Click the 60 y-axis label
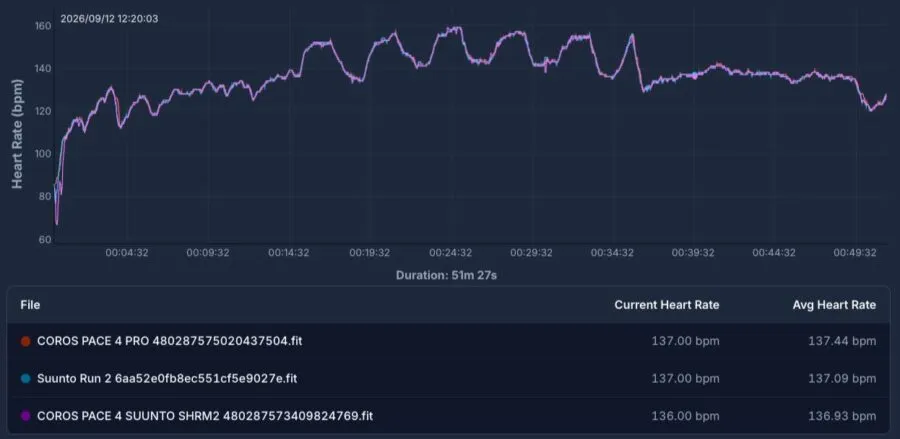This screenshot has width=900, height=439. (45, 239)
